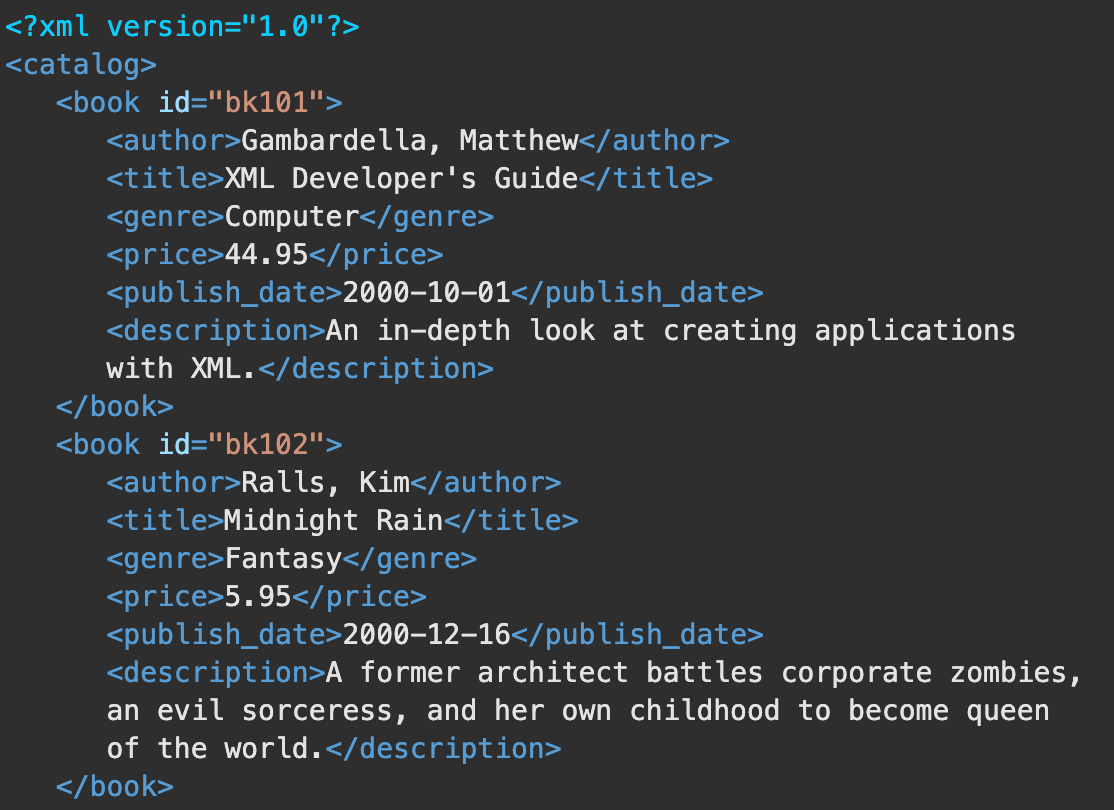Click the text "with XML." in the description
1114x810 pixels.
point(181,369)
